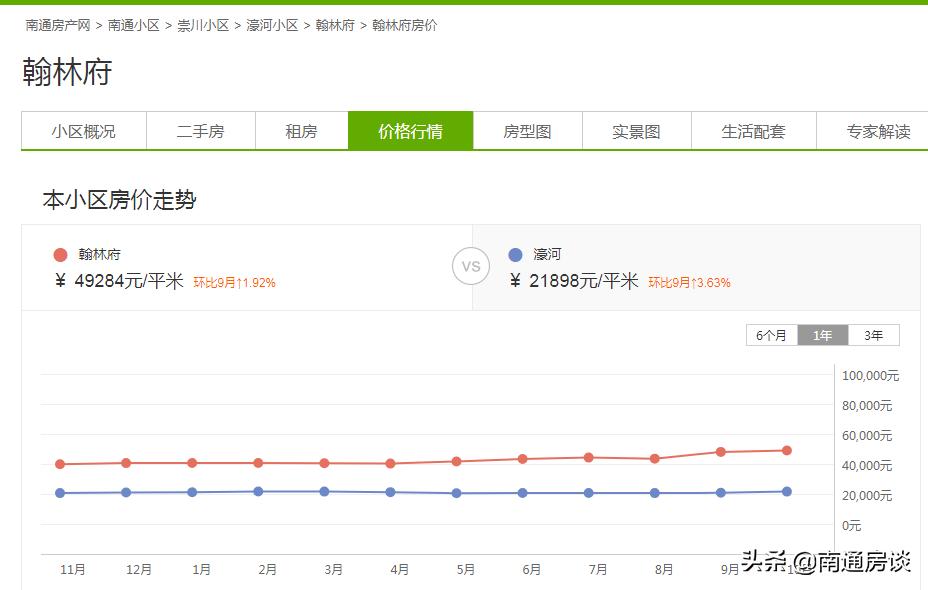Go to 南通房产网 breadcrumb link

(x=58, y=25)
